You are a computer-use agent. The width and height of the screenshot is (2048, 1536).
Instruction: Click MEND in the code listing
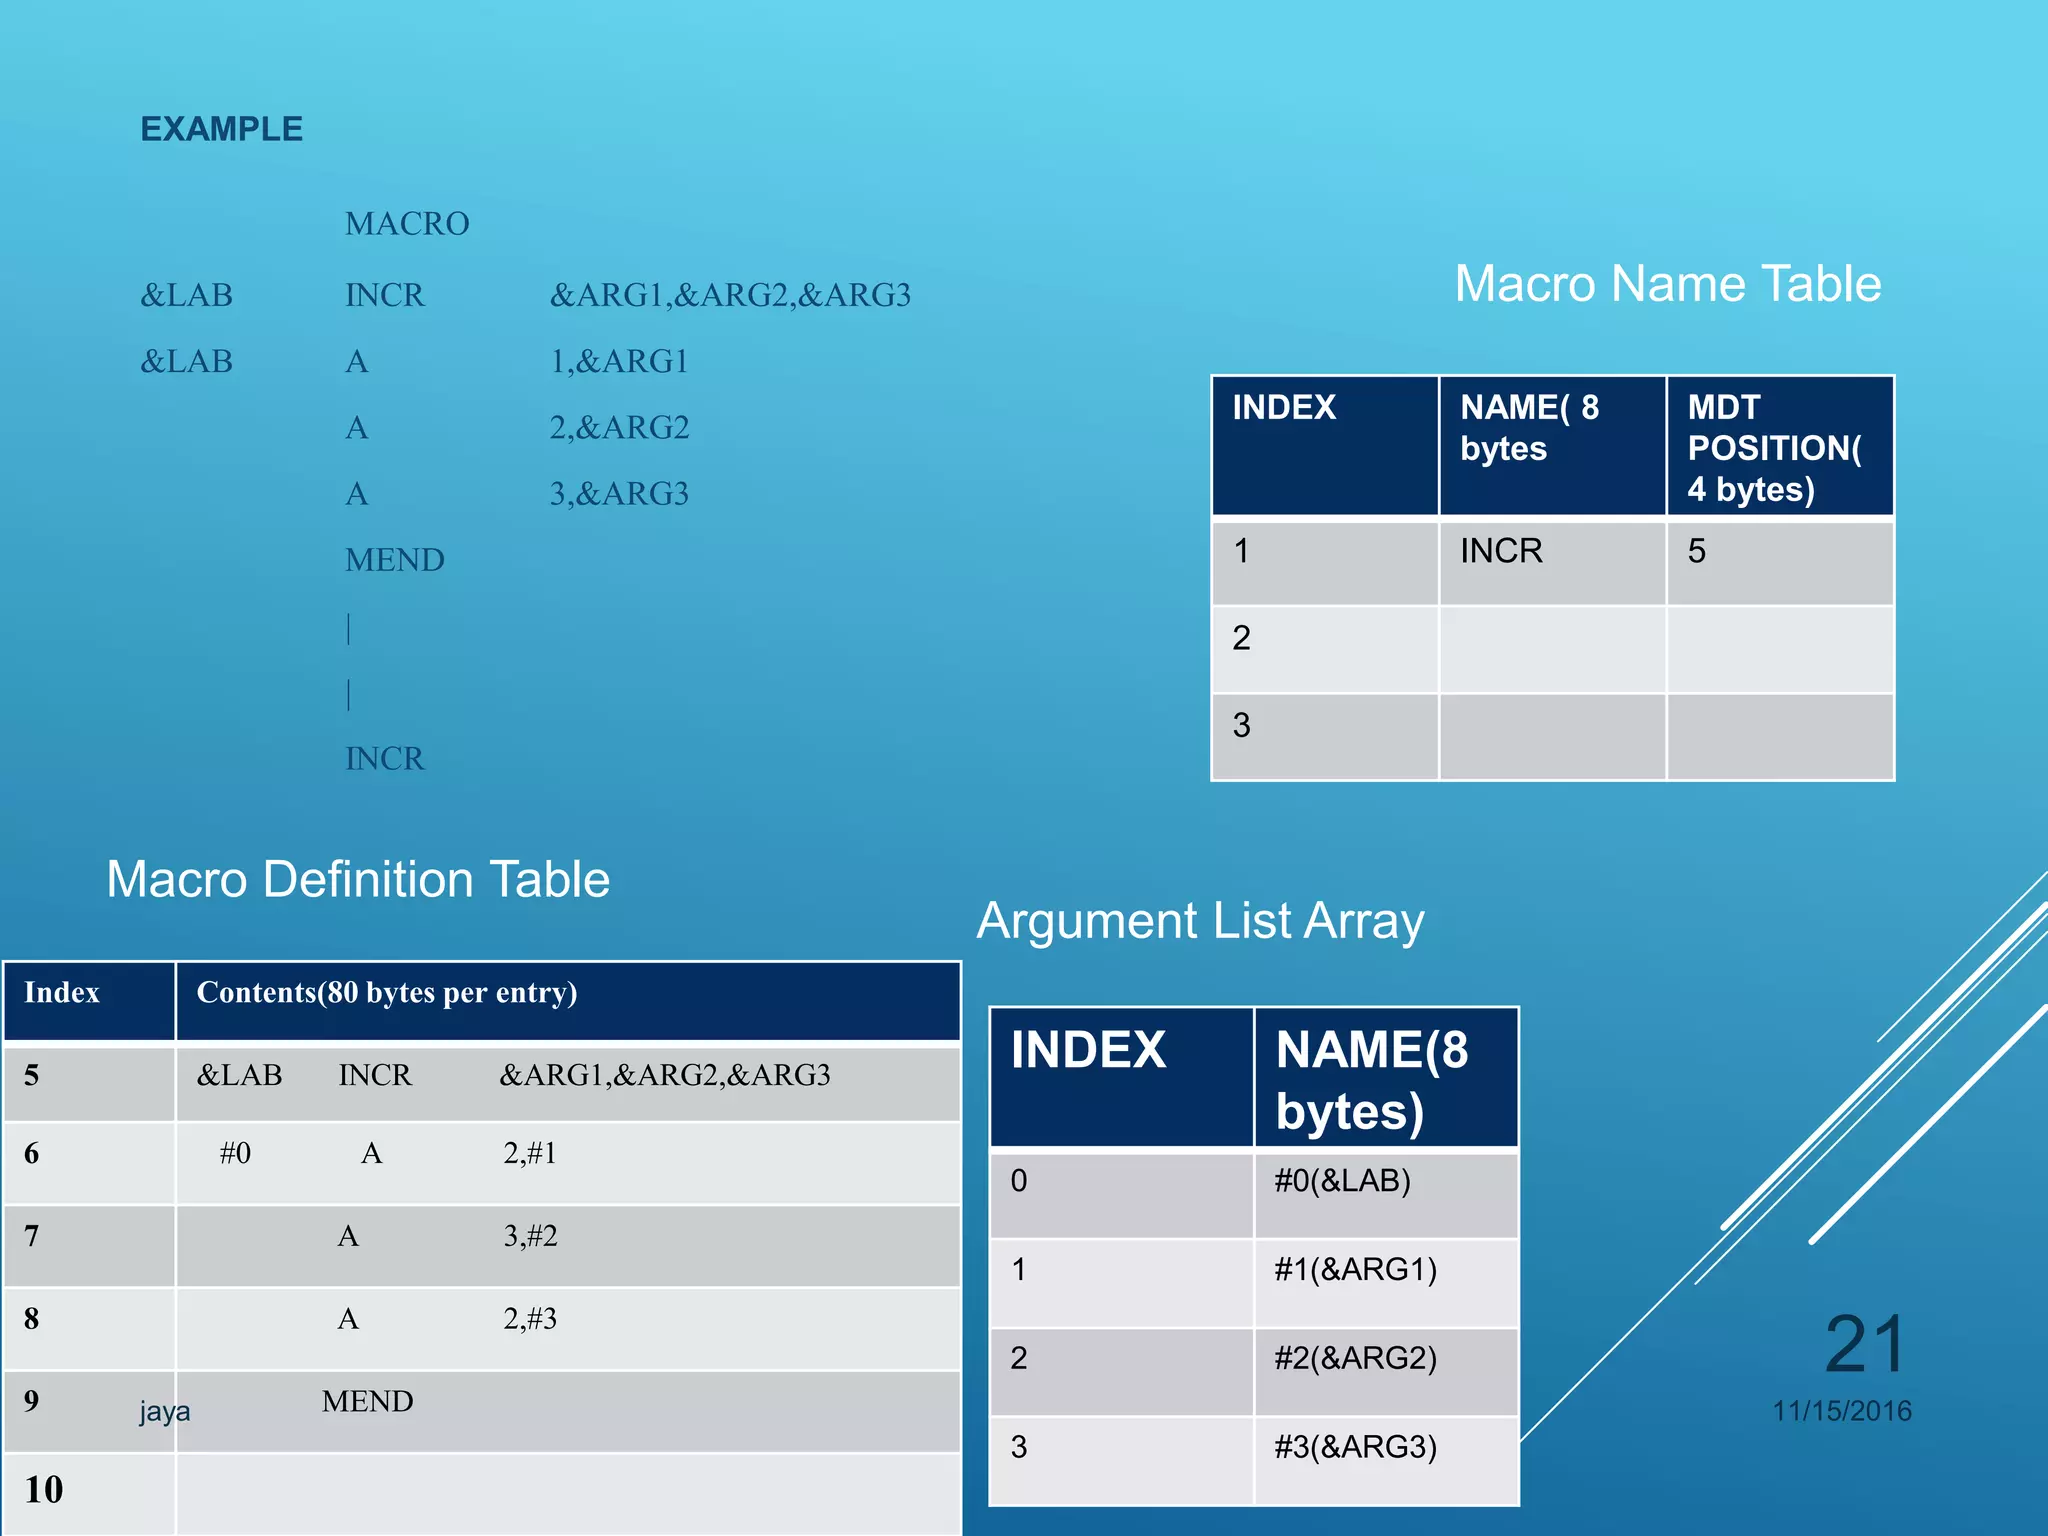(x=394, y=559)
